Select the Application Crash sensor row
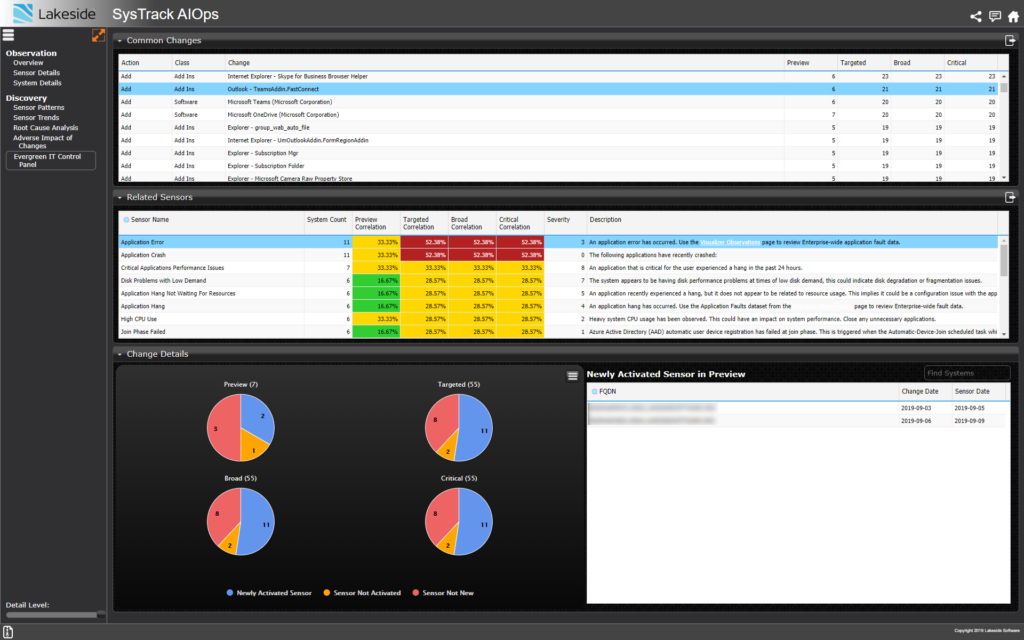1024x640 pixels. click(558, 255)
